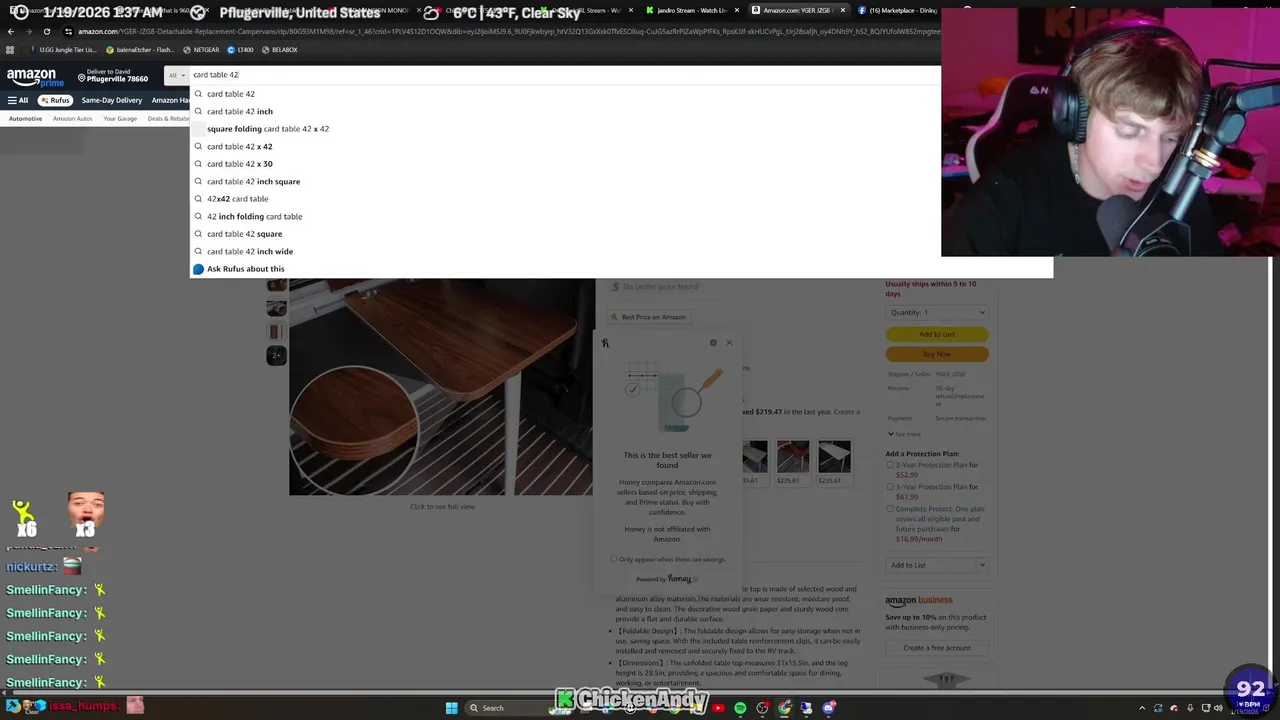Click the Buy Now button
Viewport: 1280px width, 720px height.
pyautogui.click(x=937, y=353)
